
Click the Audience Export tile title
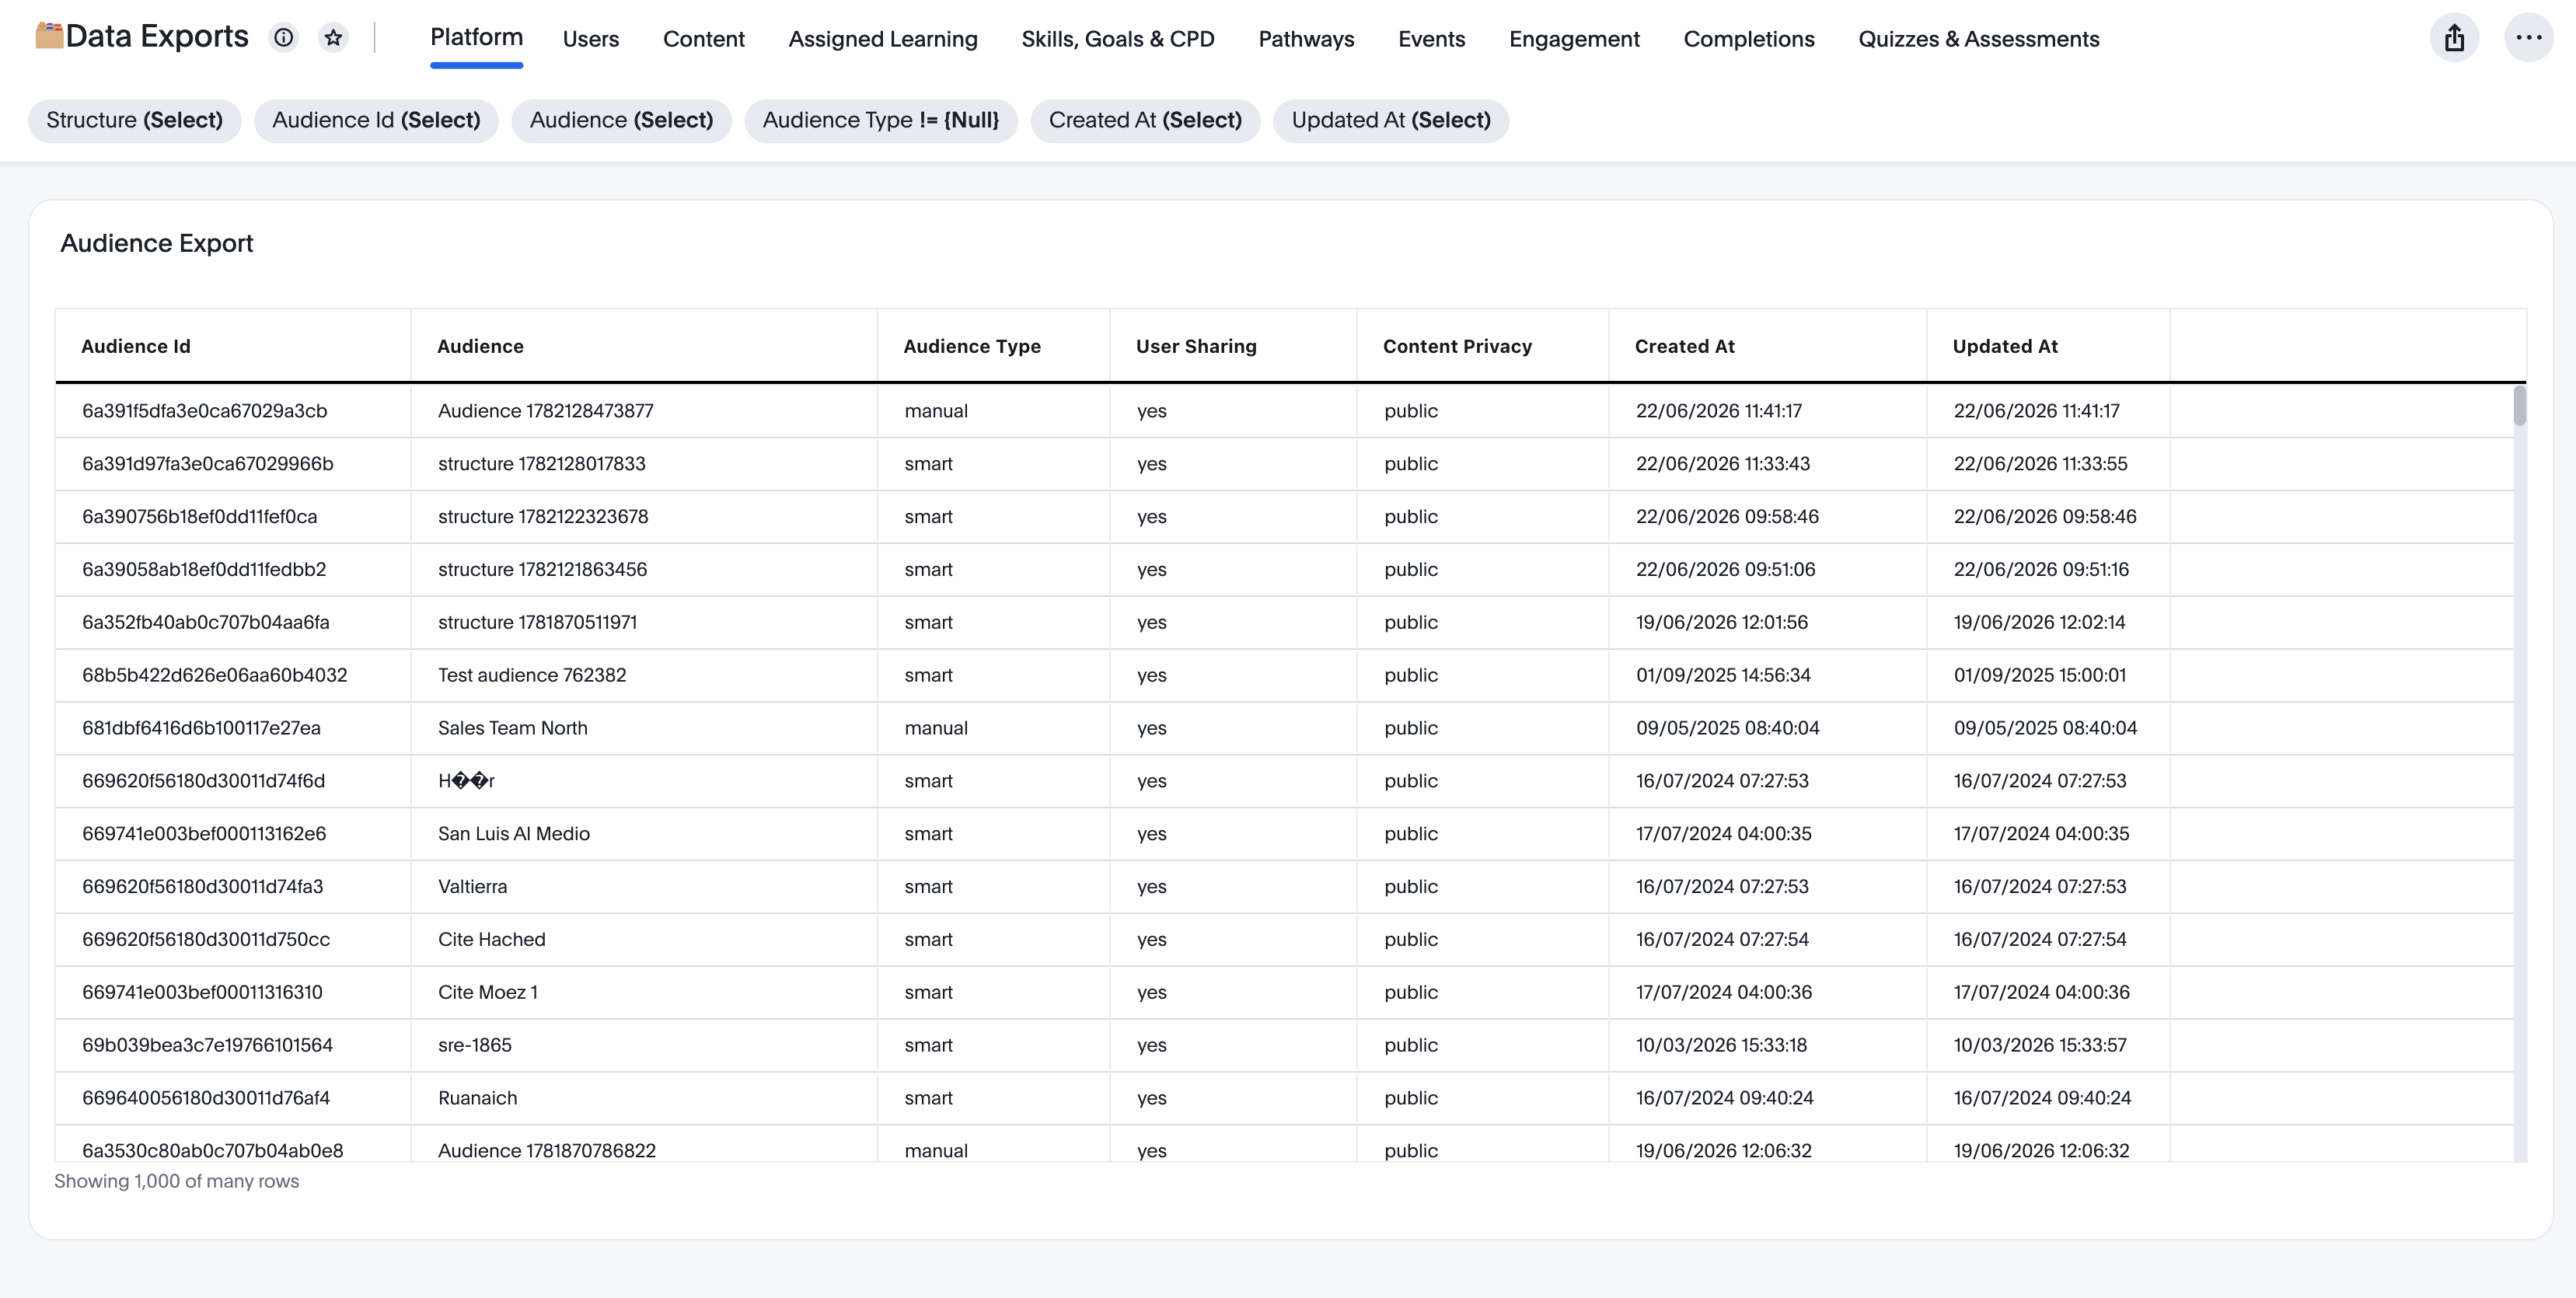coord(157,243)
